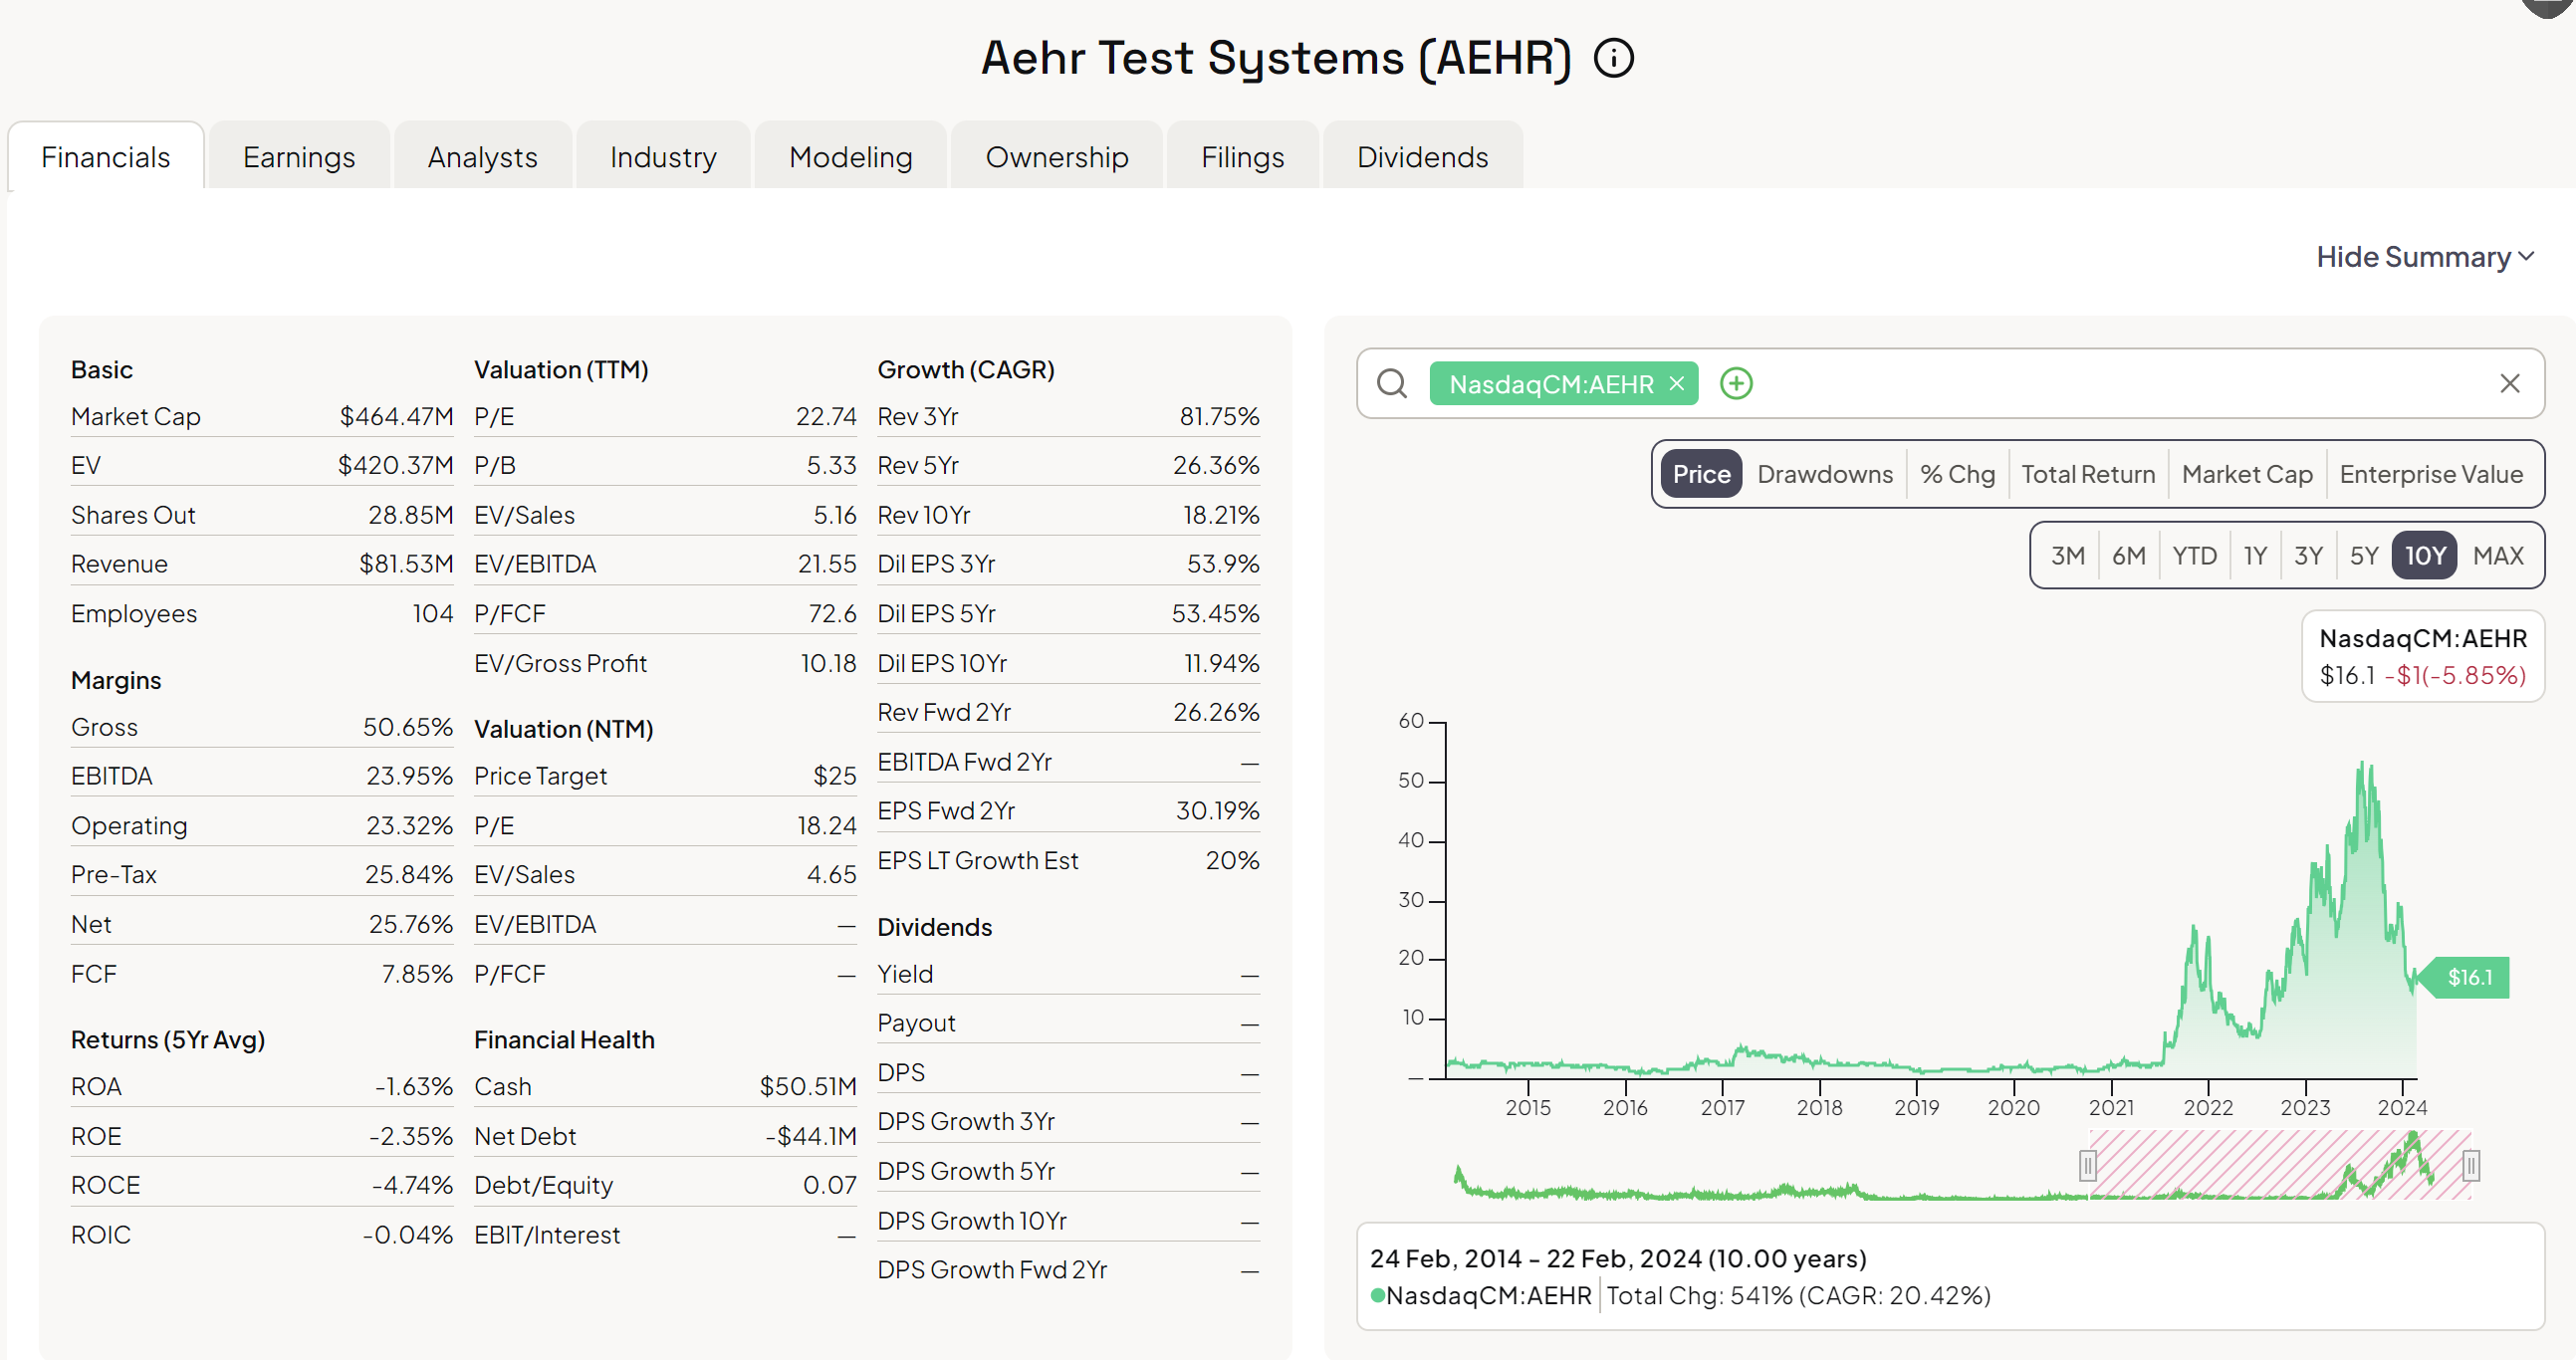Click the info icon beside Aehr Test Systems title
The height and width of the screenshot is (1360, 2576).
(1613, 58)
